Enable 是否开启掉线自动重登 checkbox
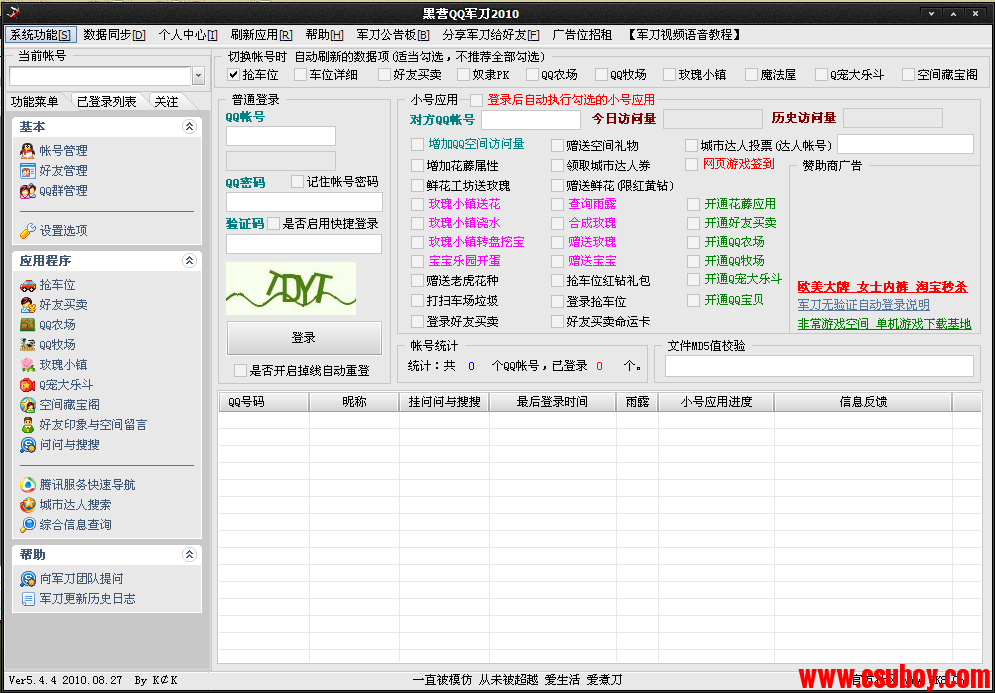The image size is (995, 693). 240,371
